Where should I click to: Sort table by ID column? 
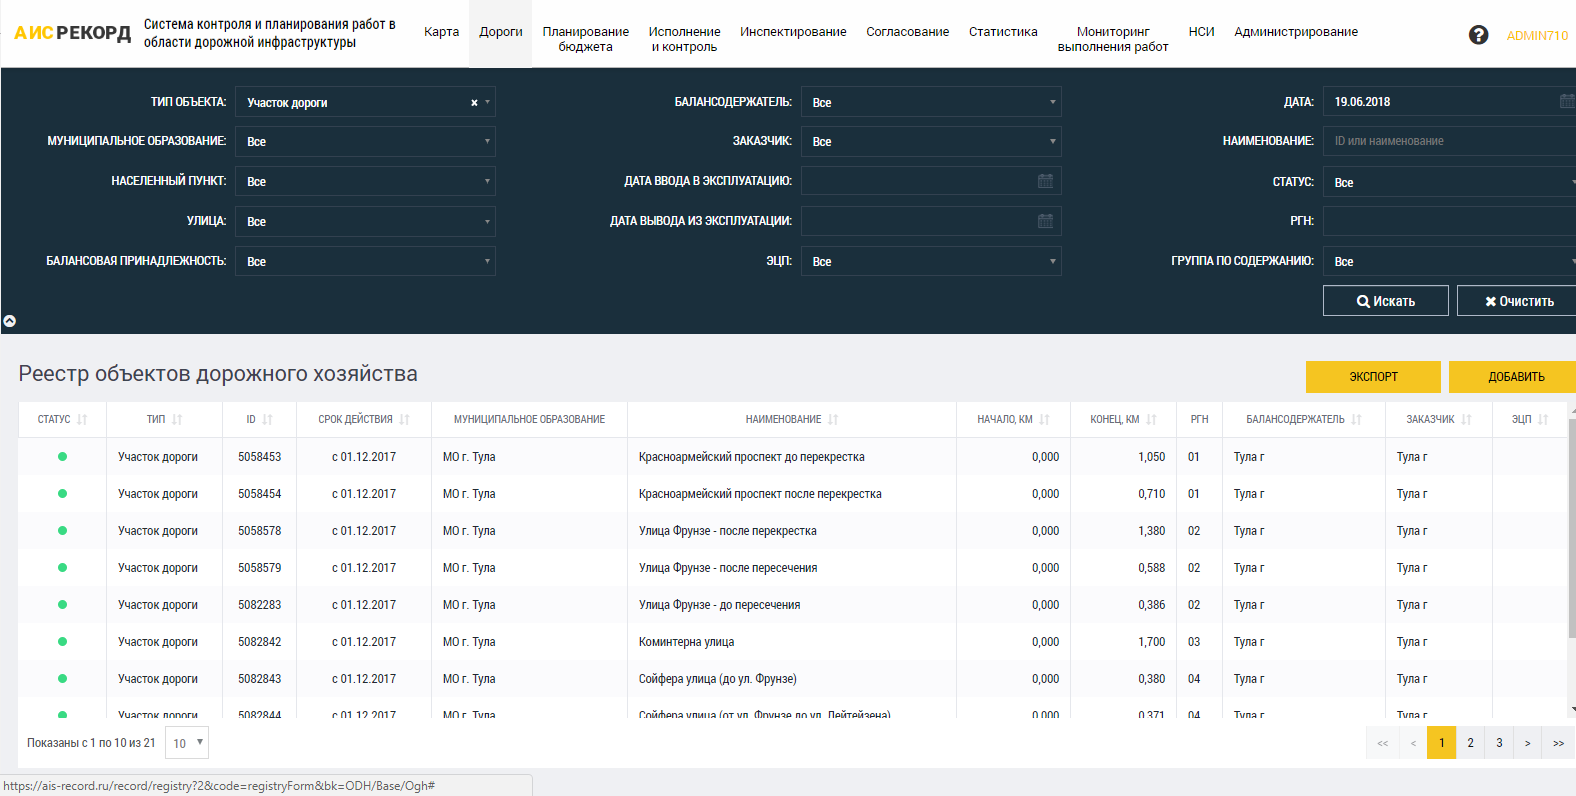click(x=267, y=420)
